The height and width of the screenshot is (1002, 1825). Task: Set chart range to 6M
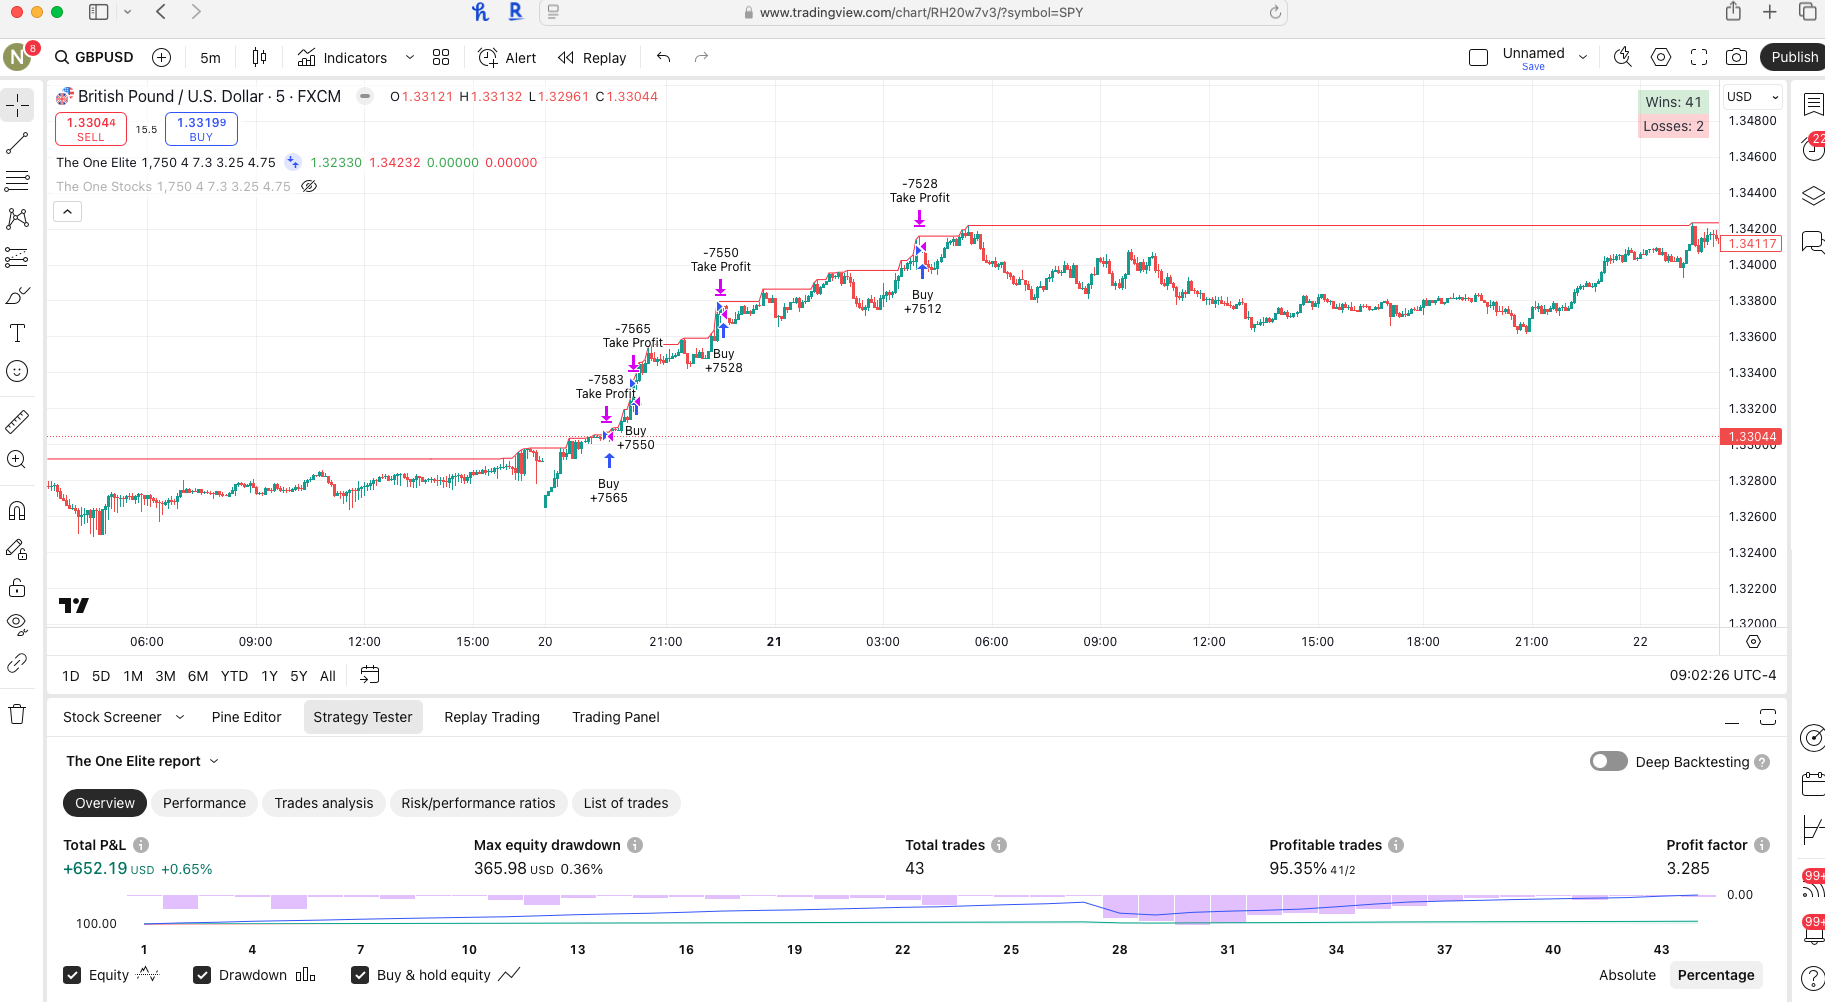click(198, 676)
